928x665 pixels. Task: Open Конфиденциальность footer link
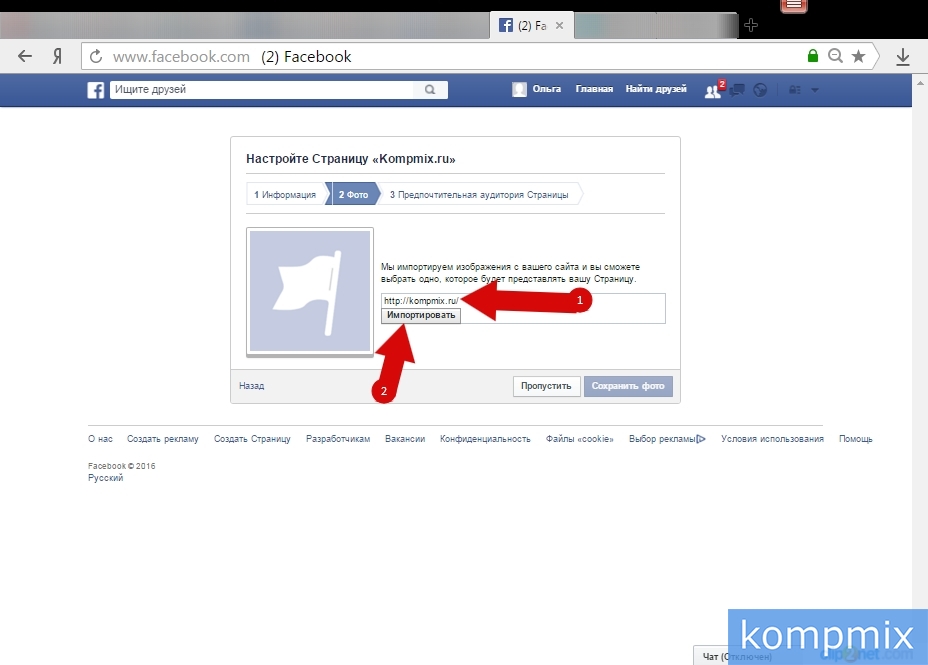tap(485, 439)
